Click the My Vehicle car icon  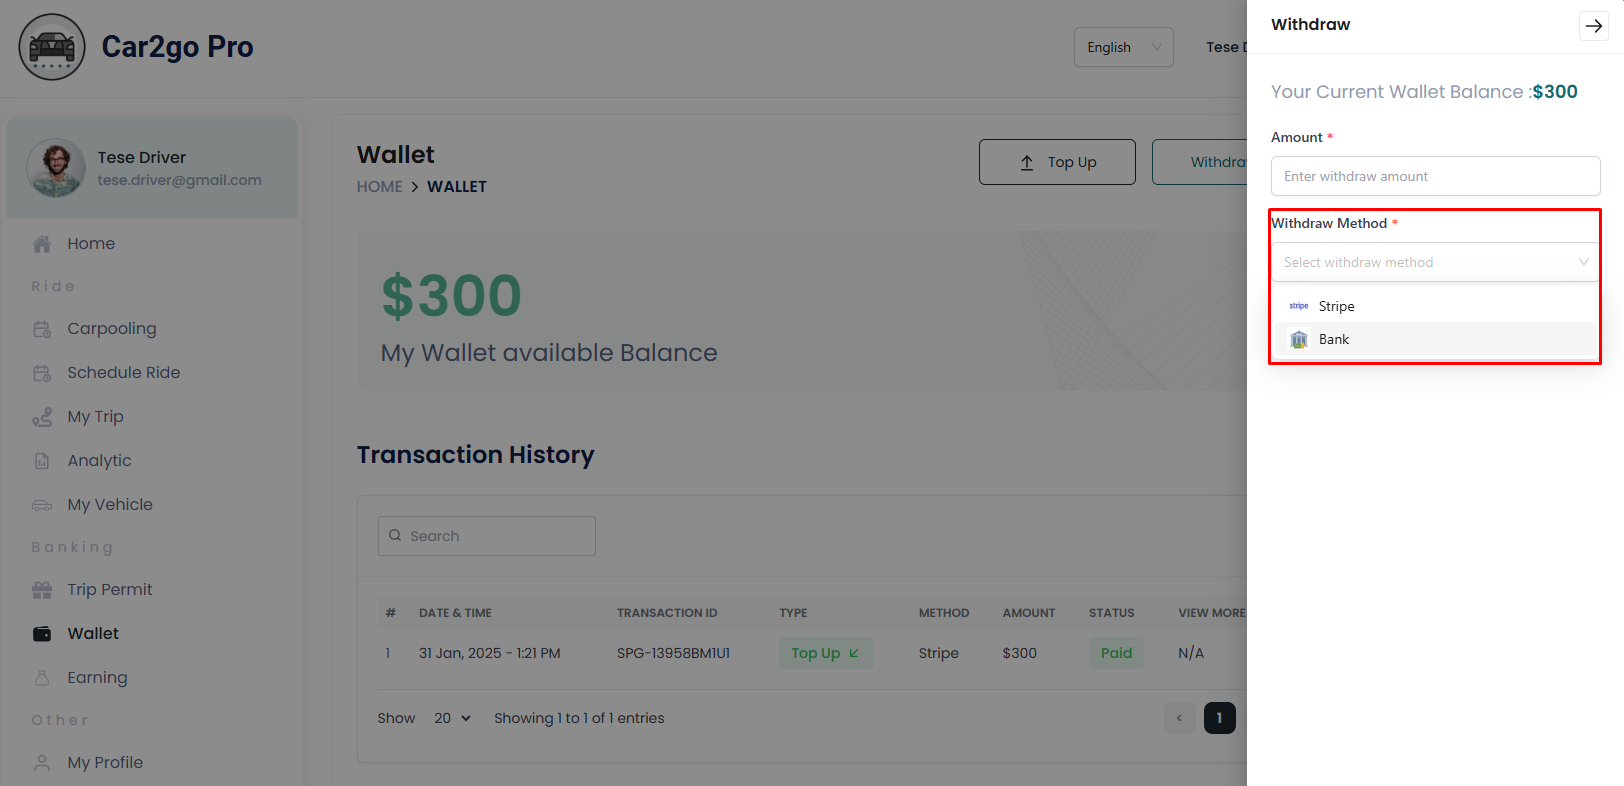pos(42,505)
